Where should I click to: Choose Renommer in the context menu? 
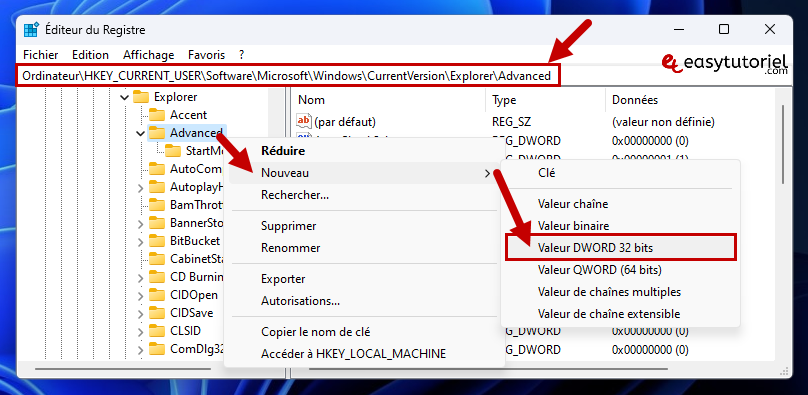(364, 248)
